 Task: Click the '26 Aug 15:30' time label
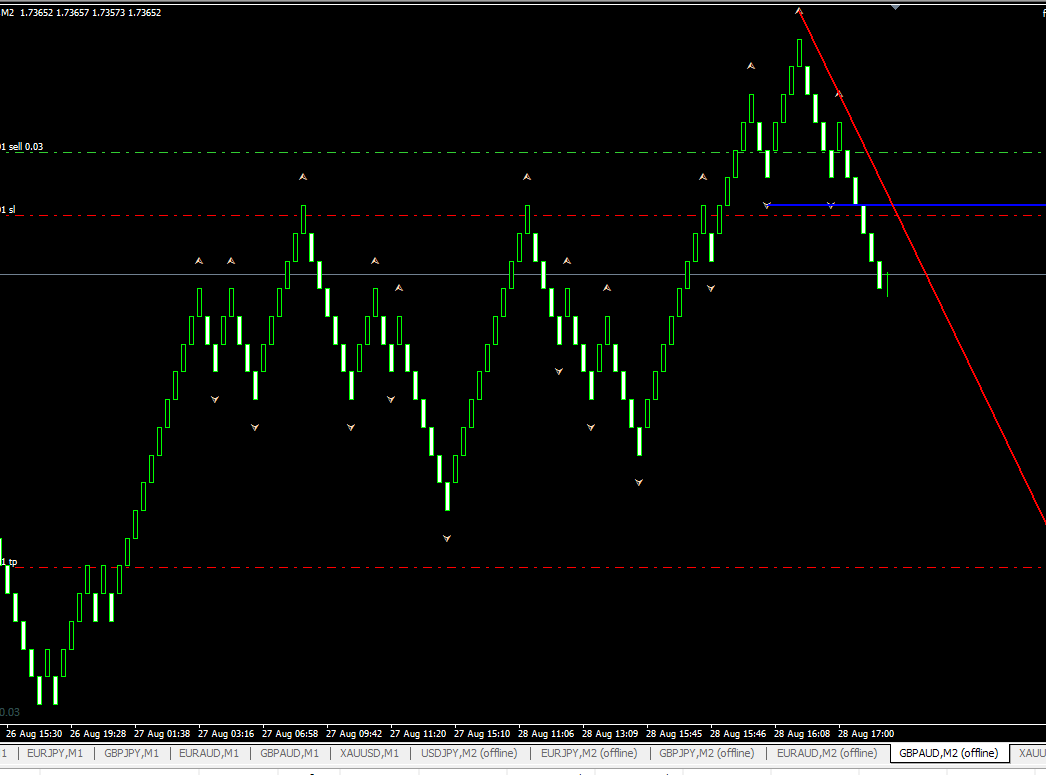[x=34, y=734]
